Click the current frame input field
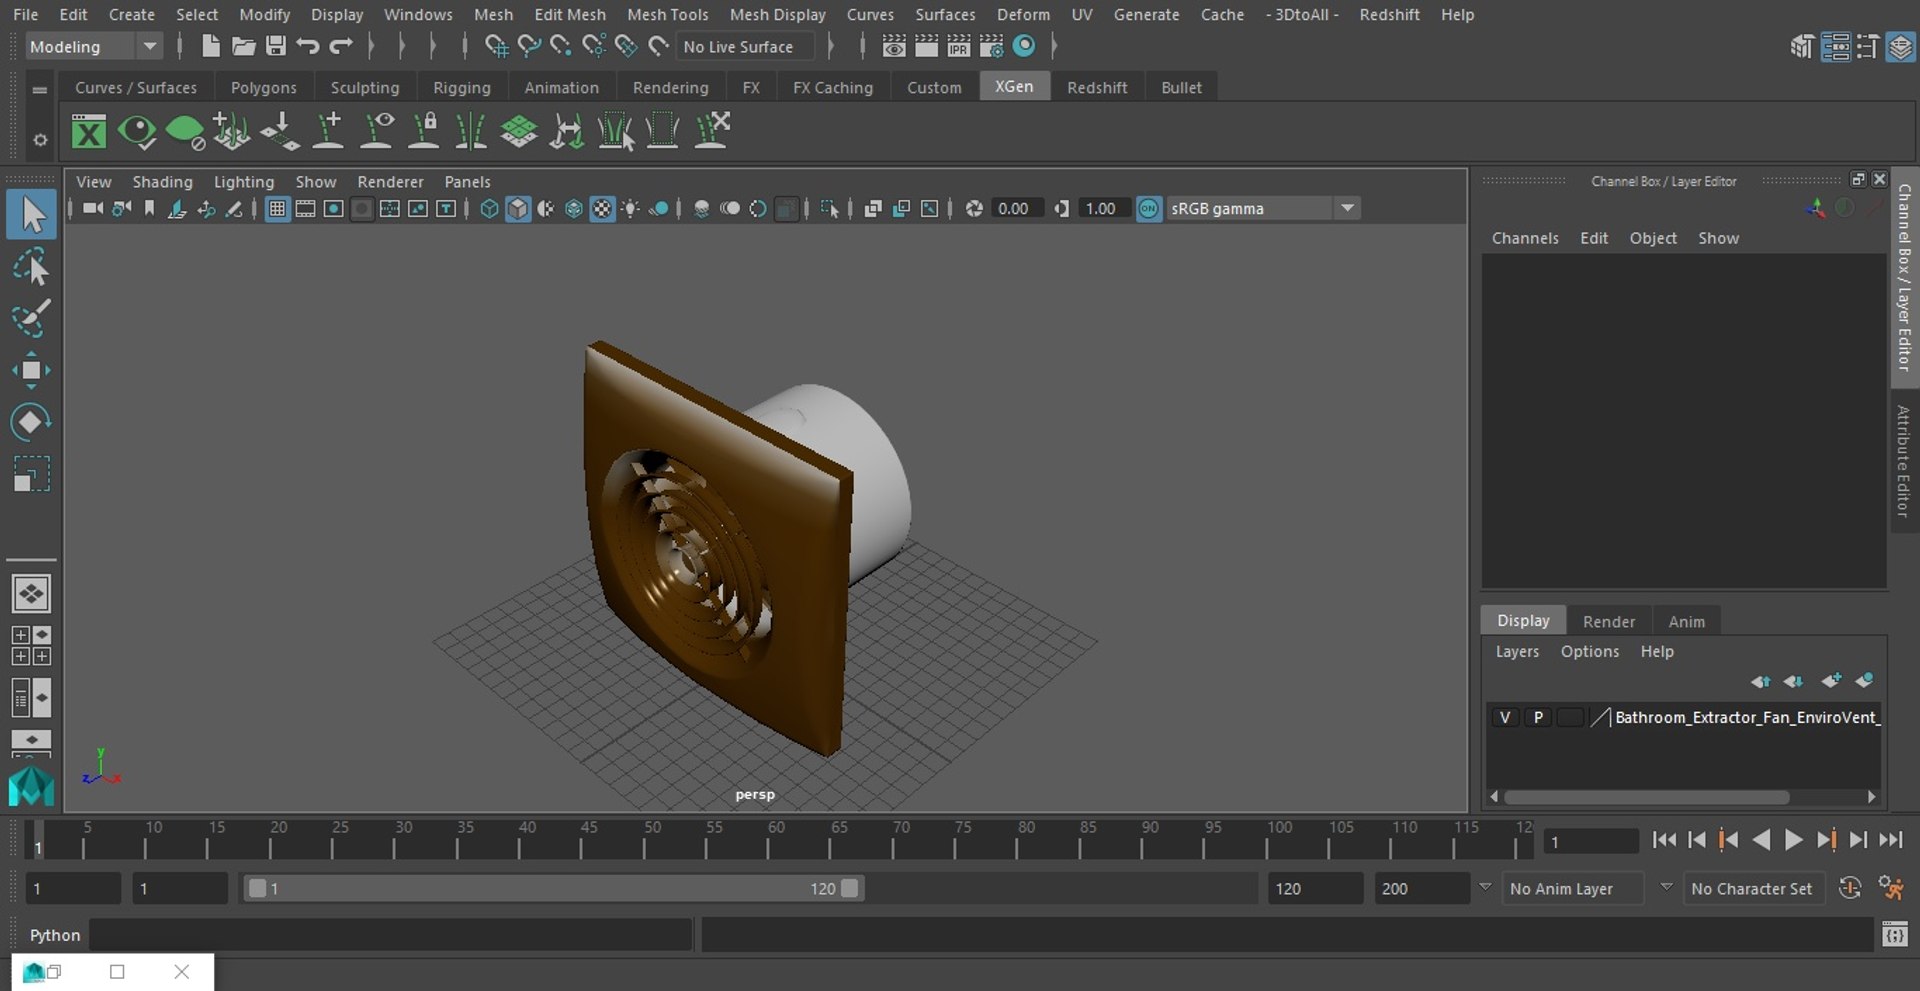1920x991 pixels. click(1590, 841)
